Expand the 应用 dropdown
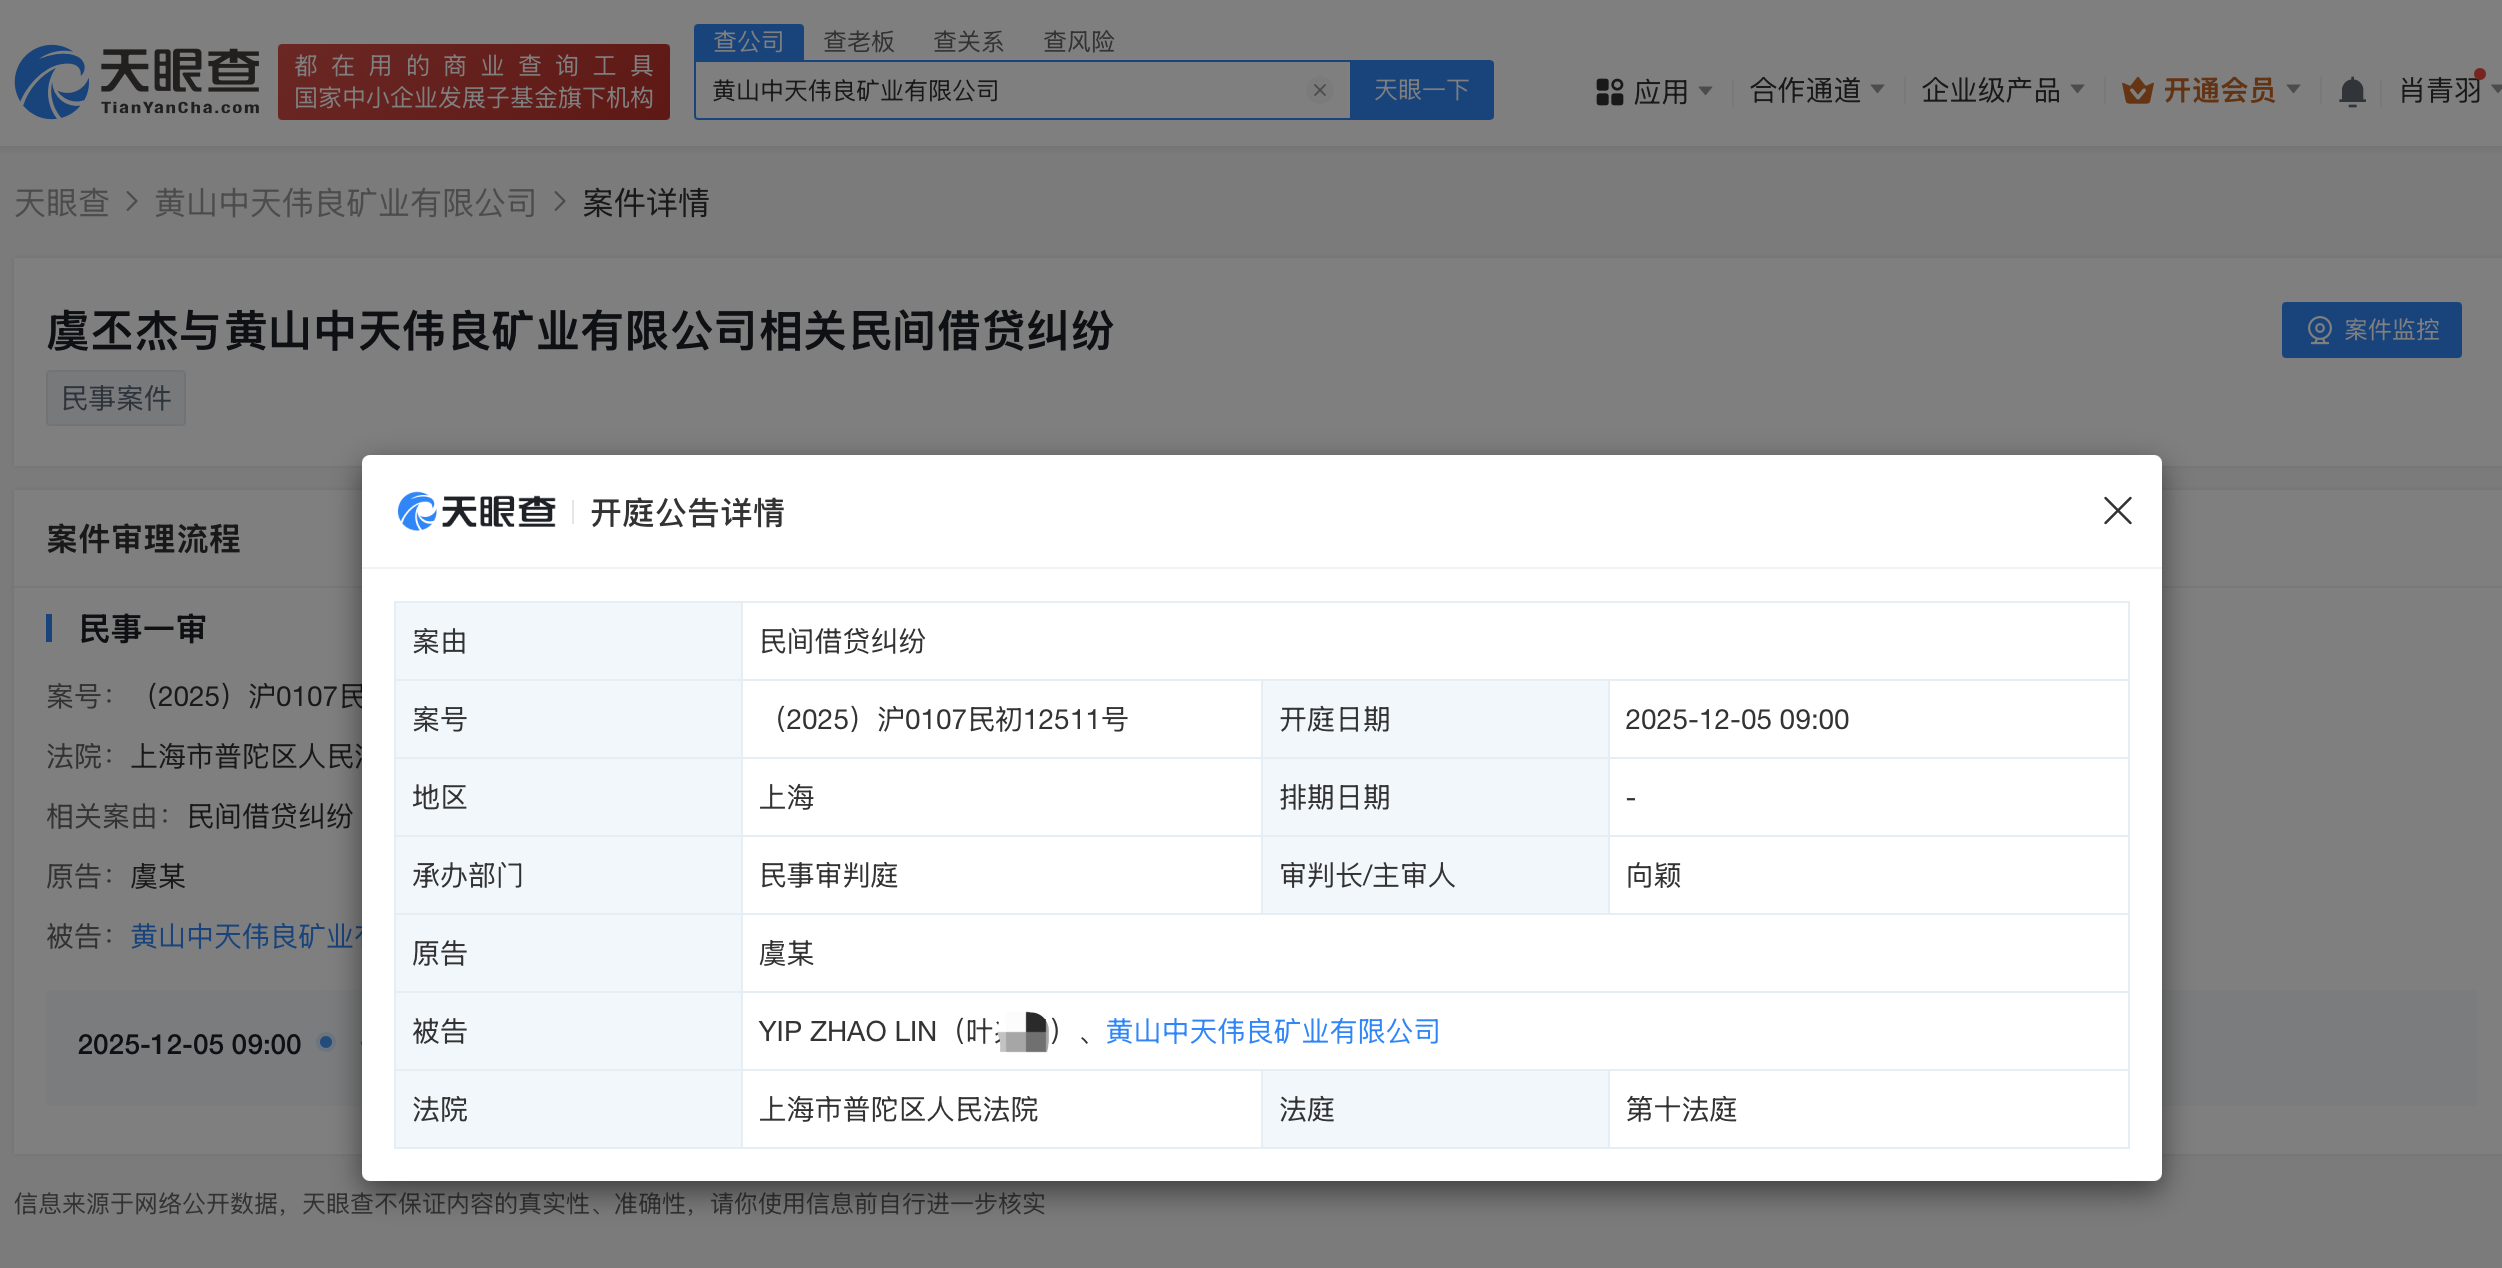The width and height of the screenshot is (2502, 1268). pyautogui.click(x=1706, y=91)
